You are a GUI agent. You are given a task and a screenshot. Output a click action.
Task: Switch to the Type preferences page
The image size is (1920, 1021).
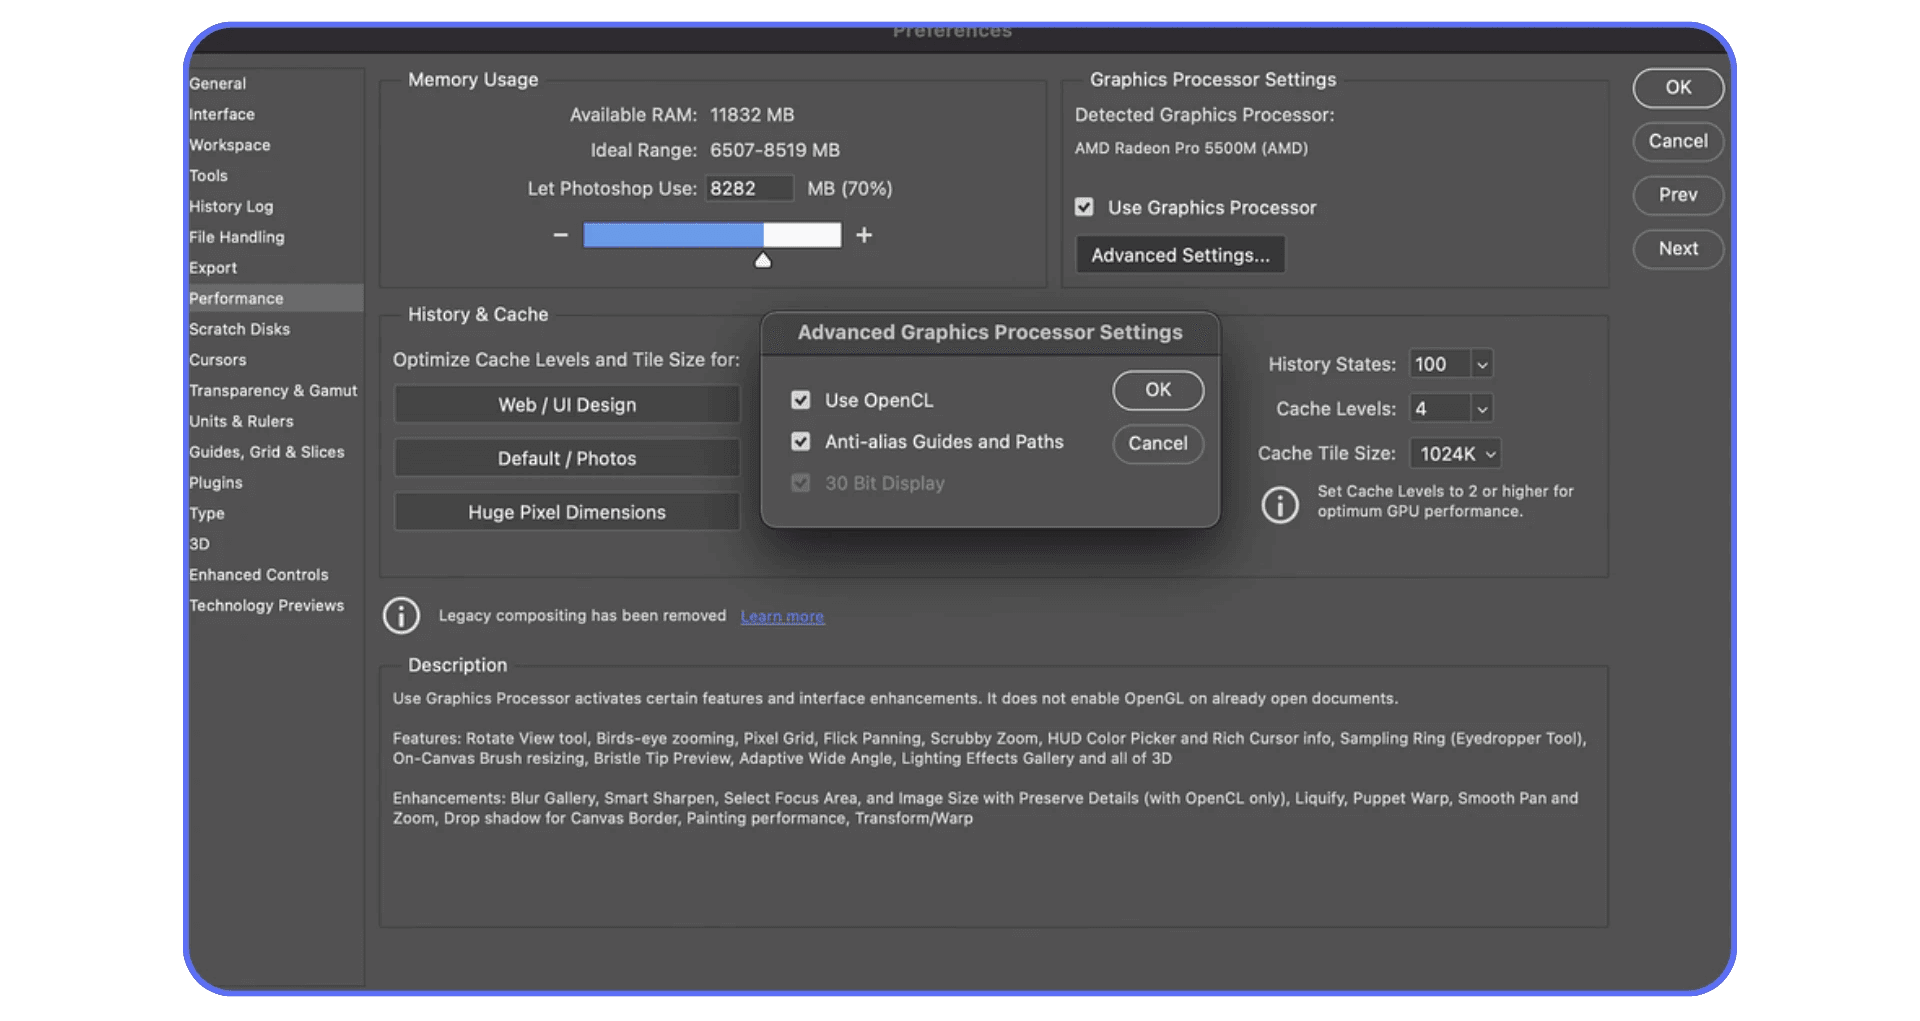point(207,513)
